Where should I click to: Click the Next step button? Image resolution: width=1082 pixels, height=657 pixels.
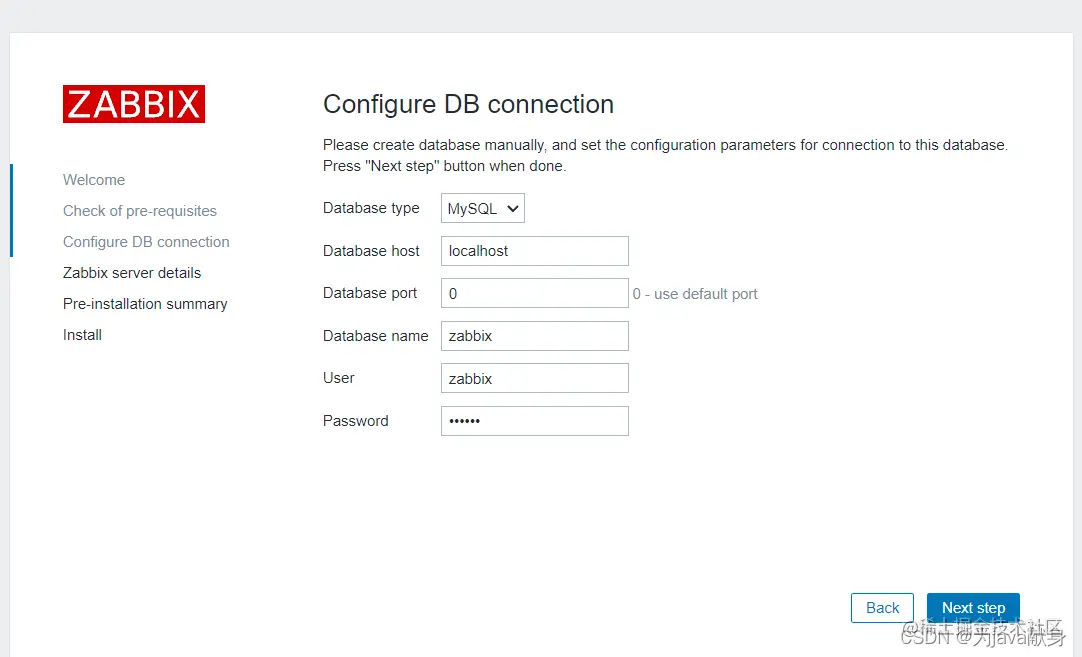pyautogui.click(x=973, y=608)
